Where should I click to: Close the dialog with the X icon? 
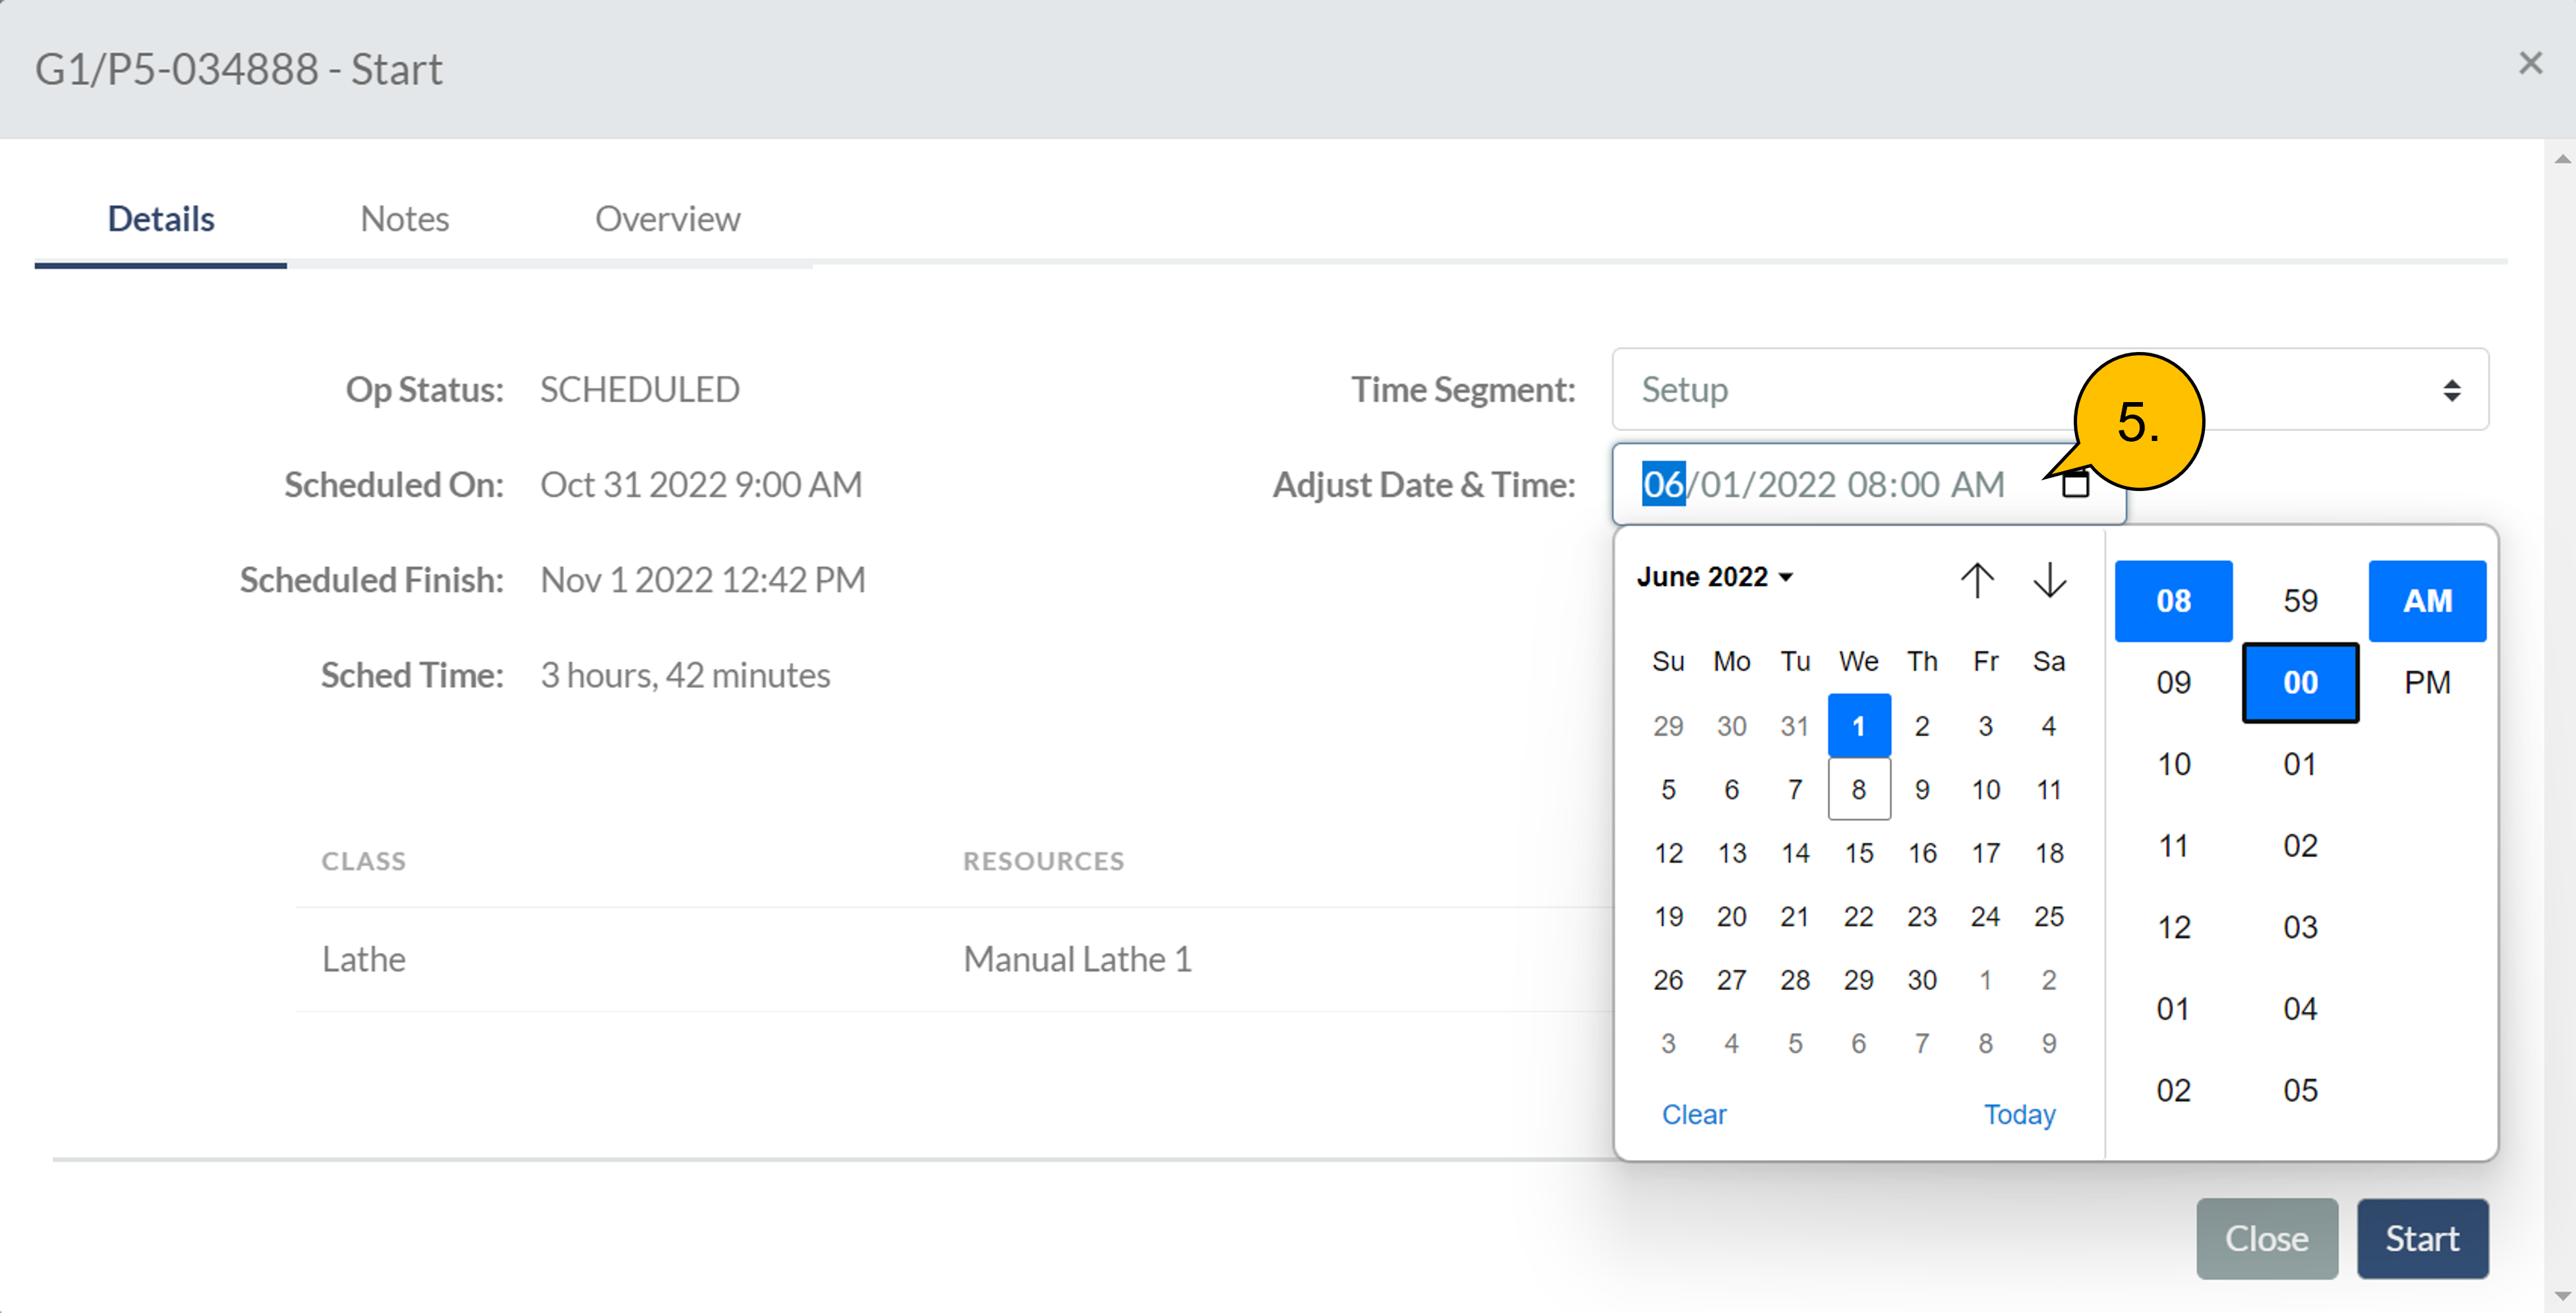pos(2530,64)
